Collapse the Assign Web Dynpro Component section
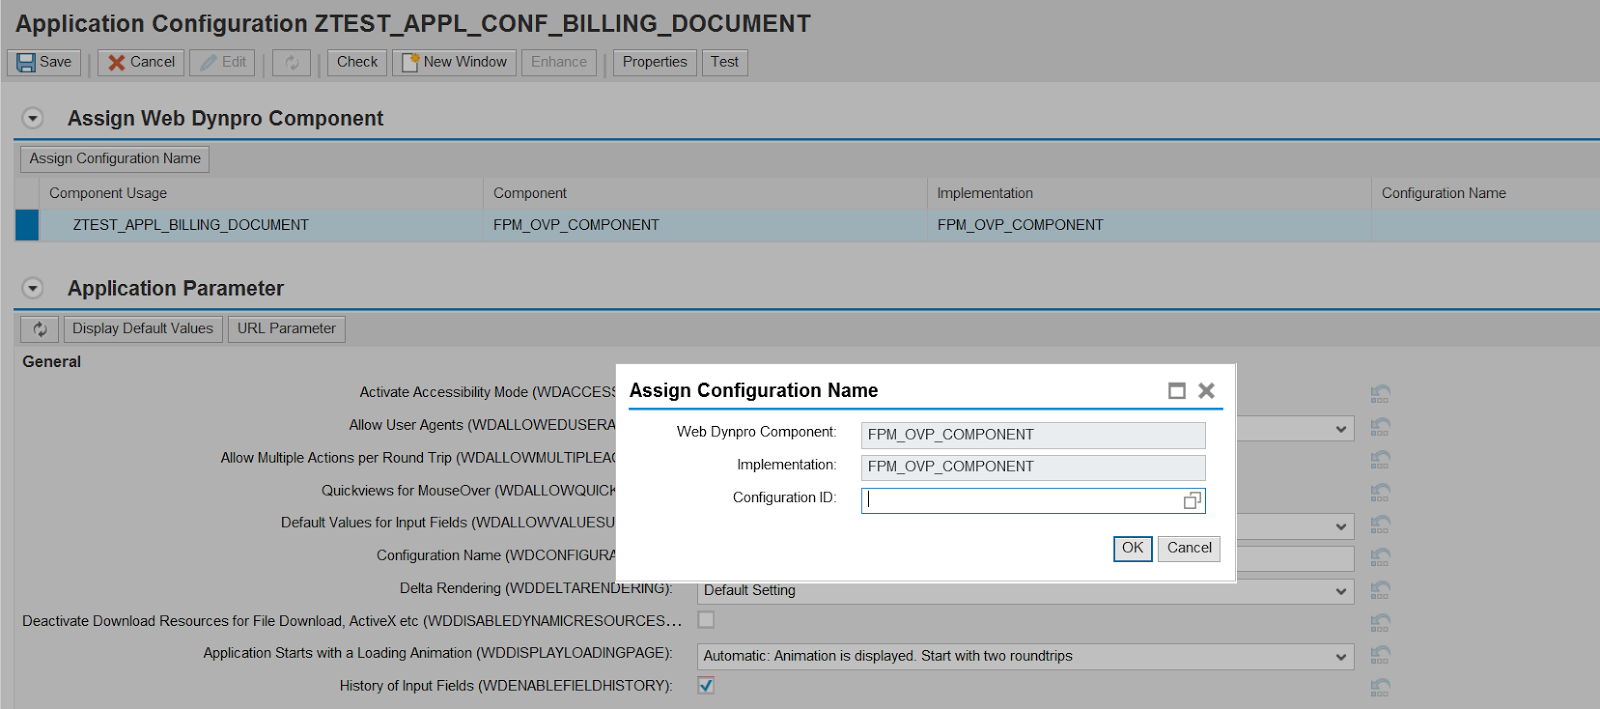This screenshot has width=1600, height=709. pyautogui.click(x=33, y=118)
